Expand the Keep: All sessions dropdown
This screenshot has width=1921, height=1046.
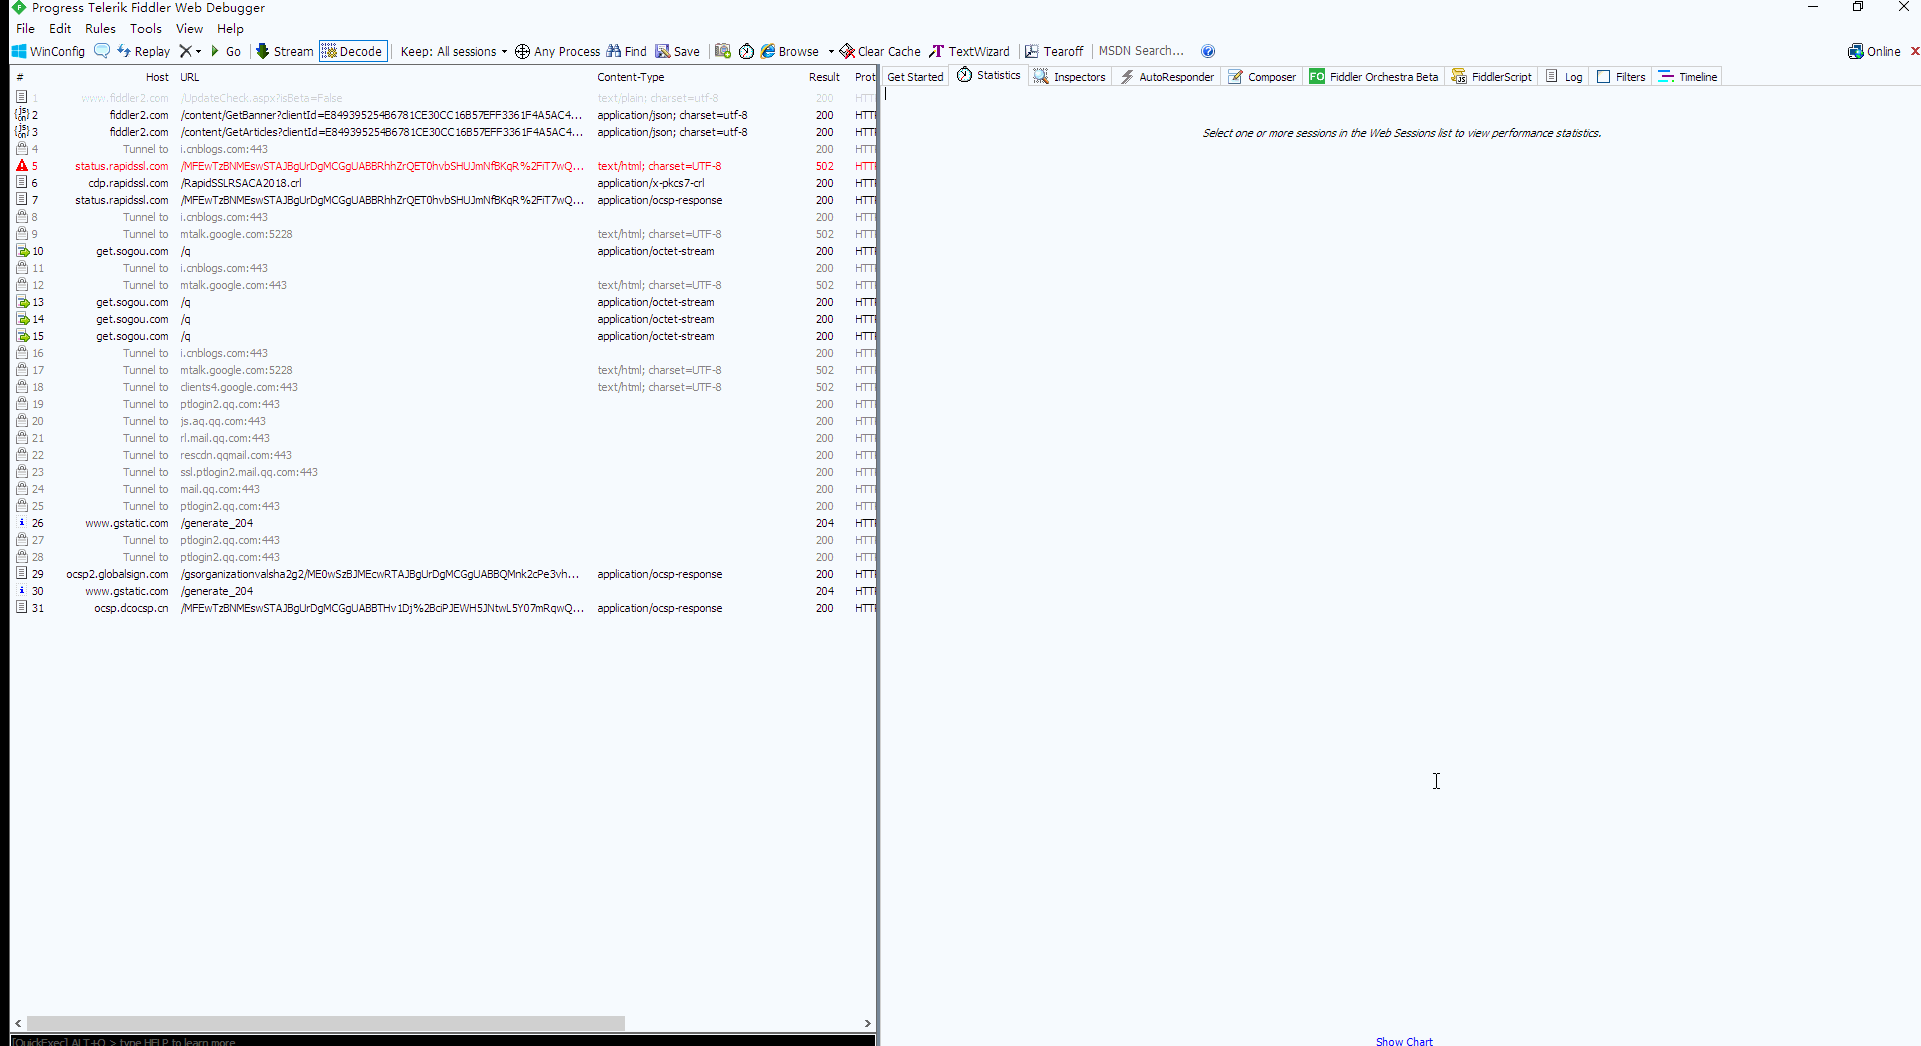[454, 51]
